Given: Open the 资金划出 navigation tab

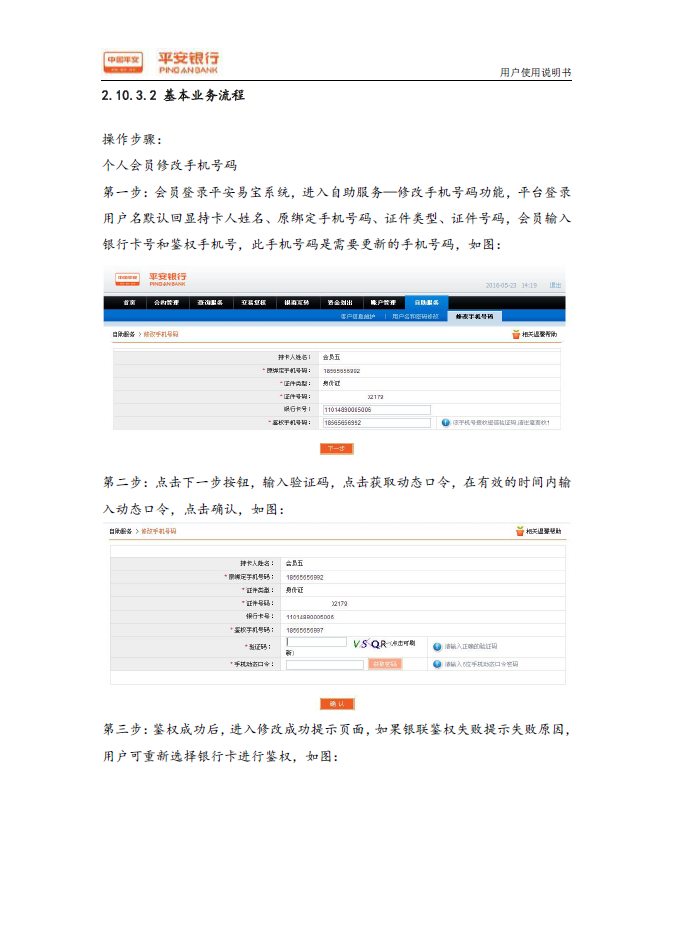Looking at the screenshot, I should pyautogui.click(x=340, y=302).
